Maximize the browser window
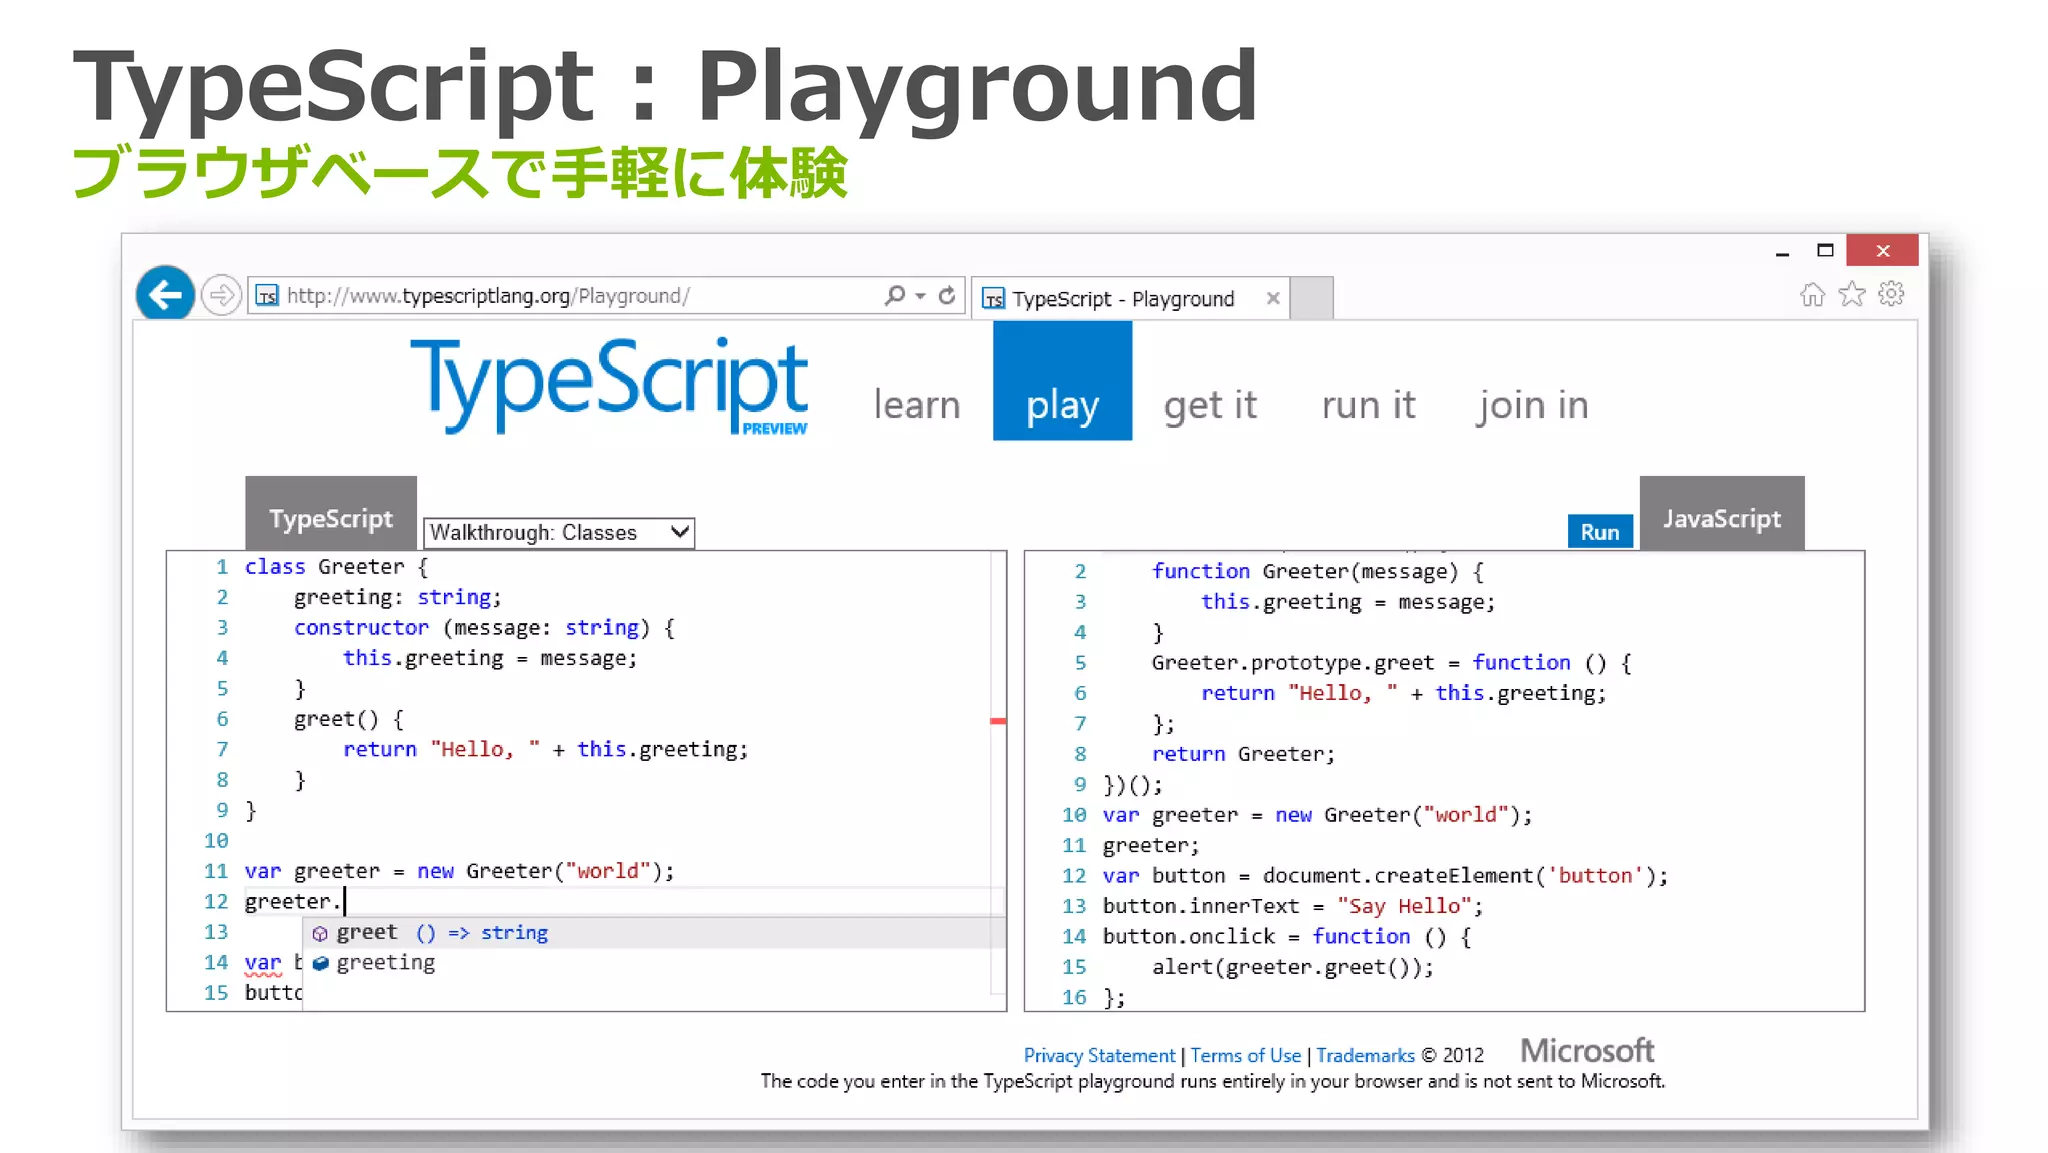Image resolution: width=2048 pixels, height=1153 pixels. [1825, 251]
